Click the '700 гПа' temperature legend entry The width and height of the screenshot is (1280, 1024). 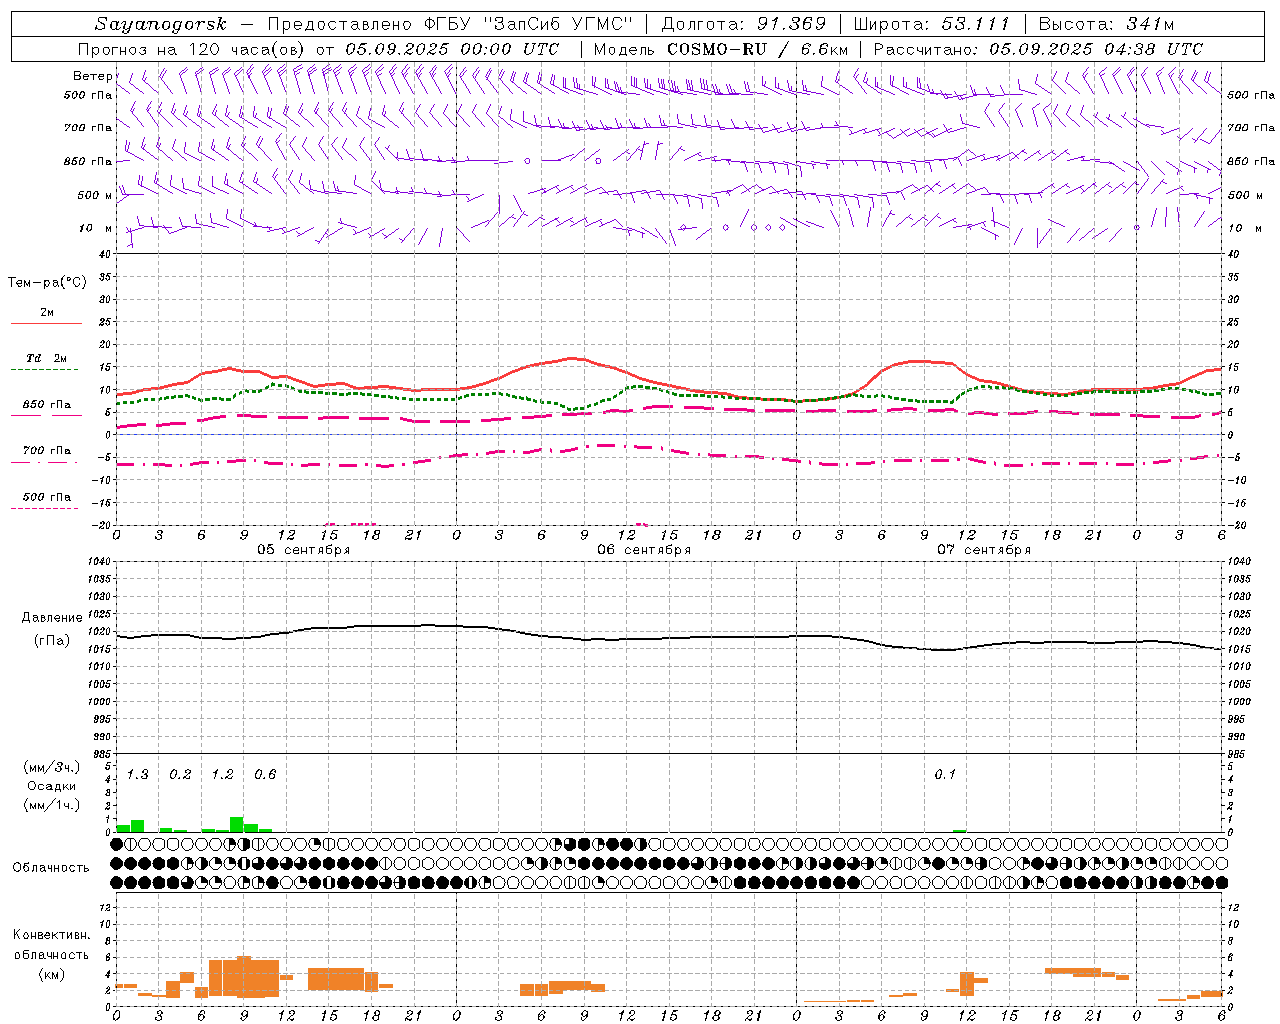[47, 451]
